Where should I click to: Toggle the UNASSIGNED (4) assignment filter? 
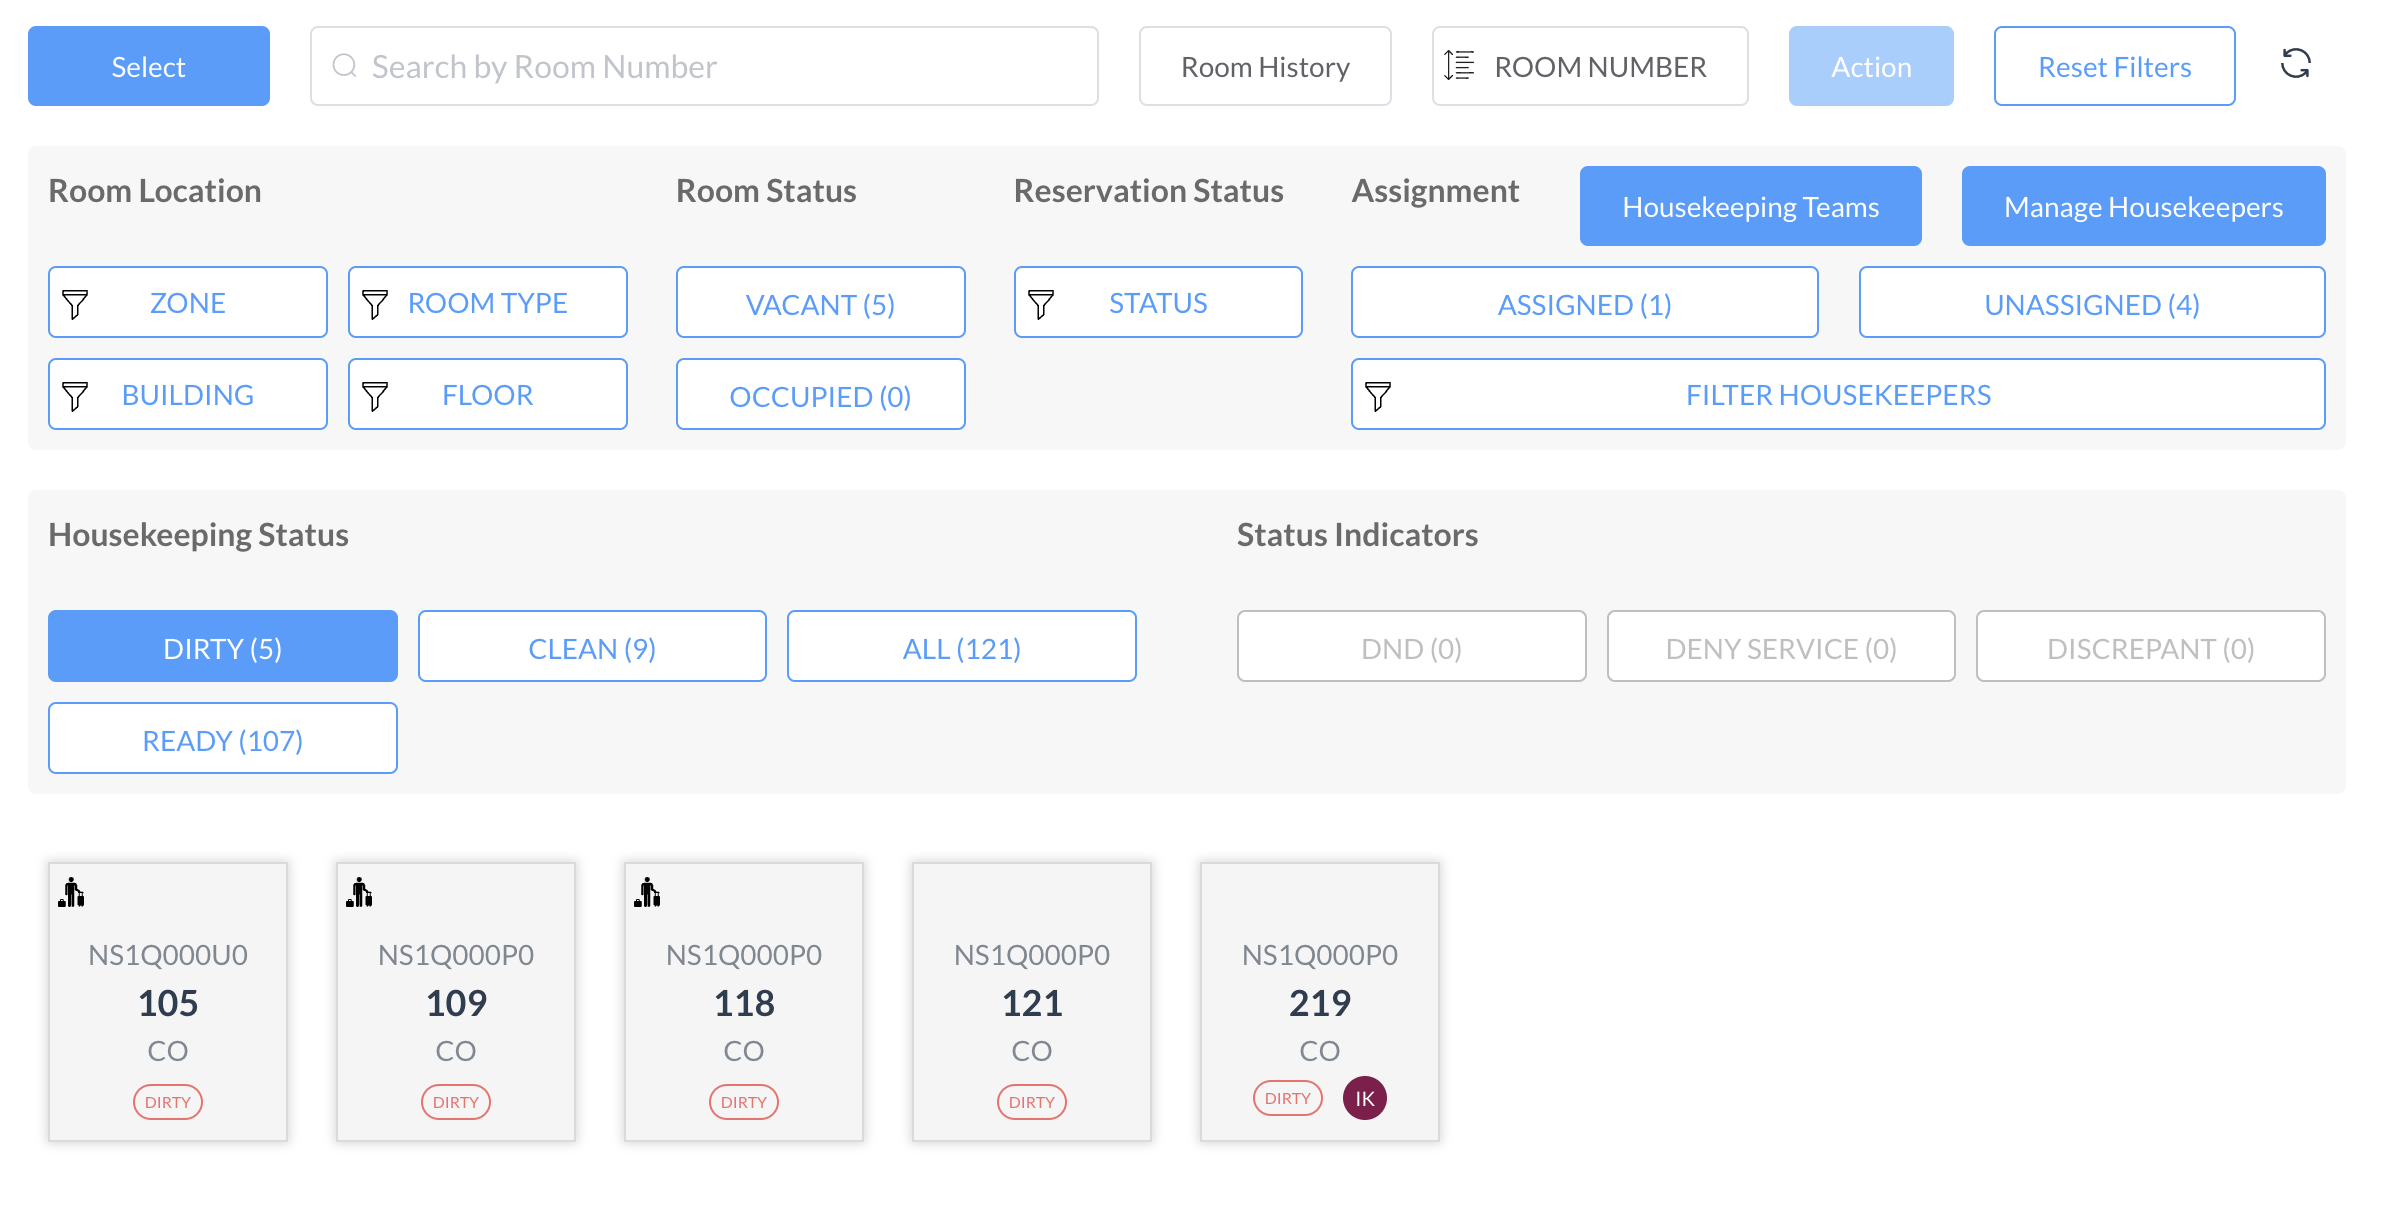2091,303
